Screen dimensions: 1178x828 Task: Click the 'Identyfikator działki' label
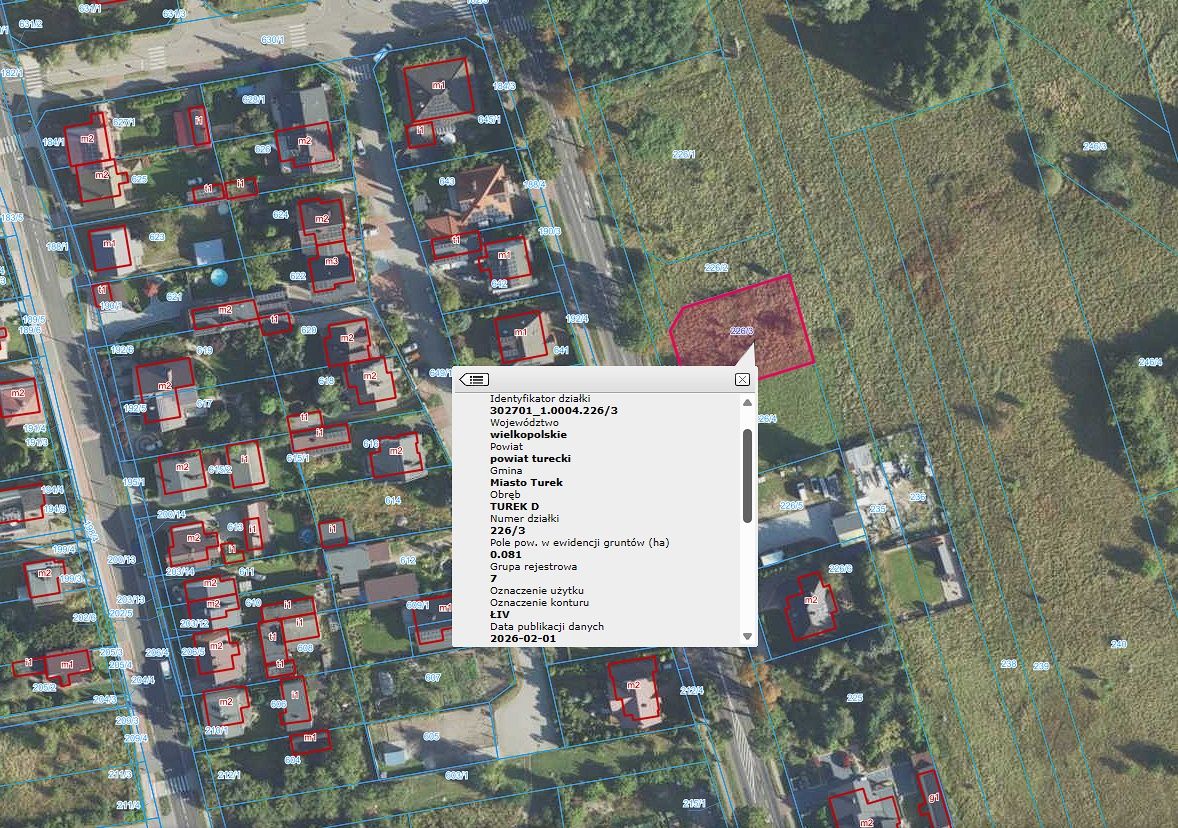(x=540, y=398)
